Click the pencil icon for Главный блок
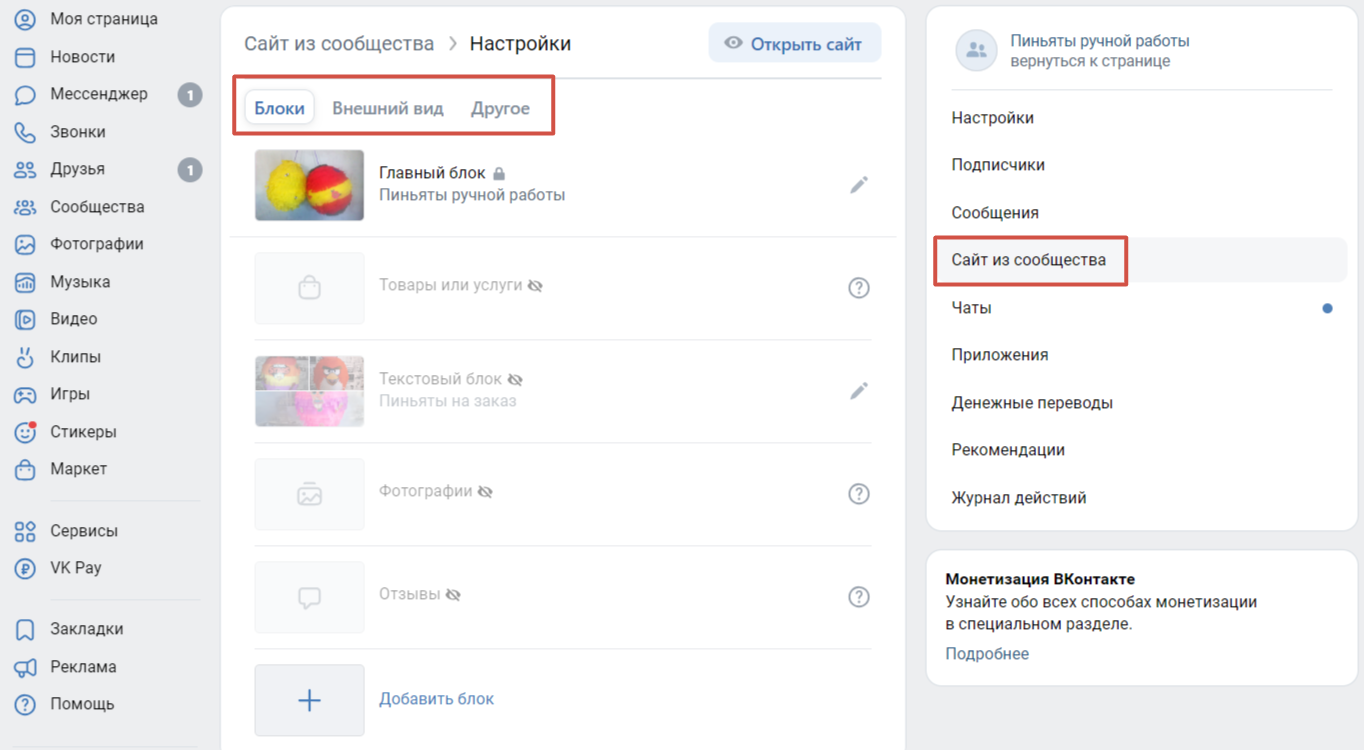The image size is (1364, 750). click(x=858, y=185)
